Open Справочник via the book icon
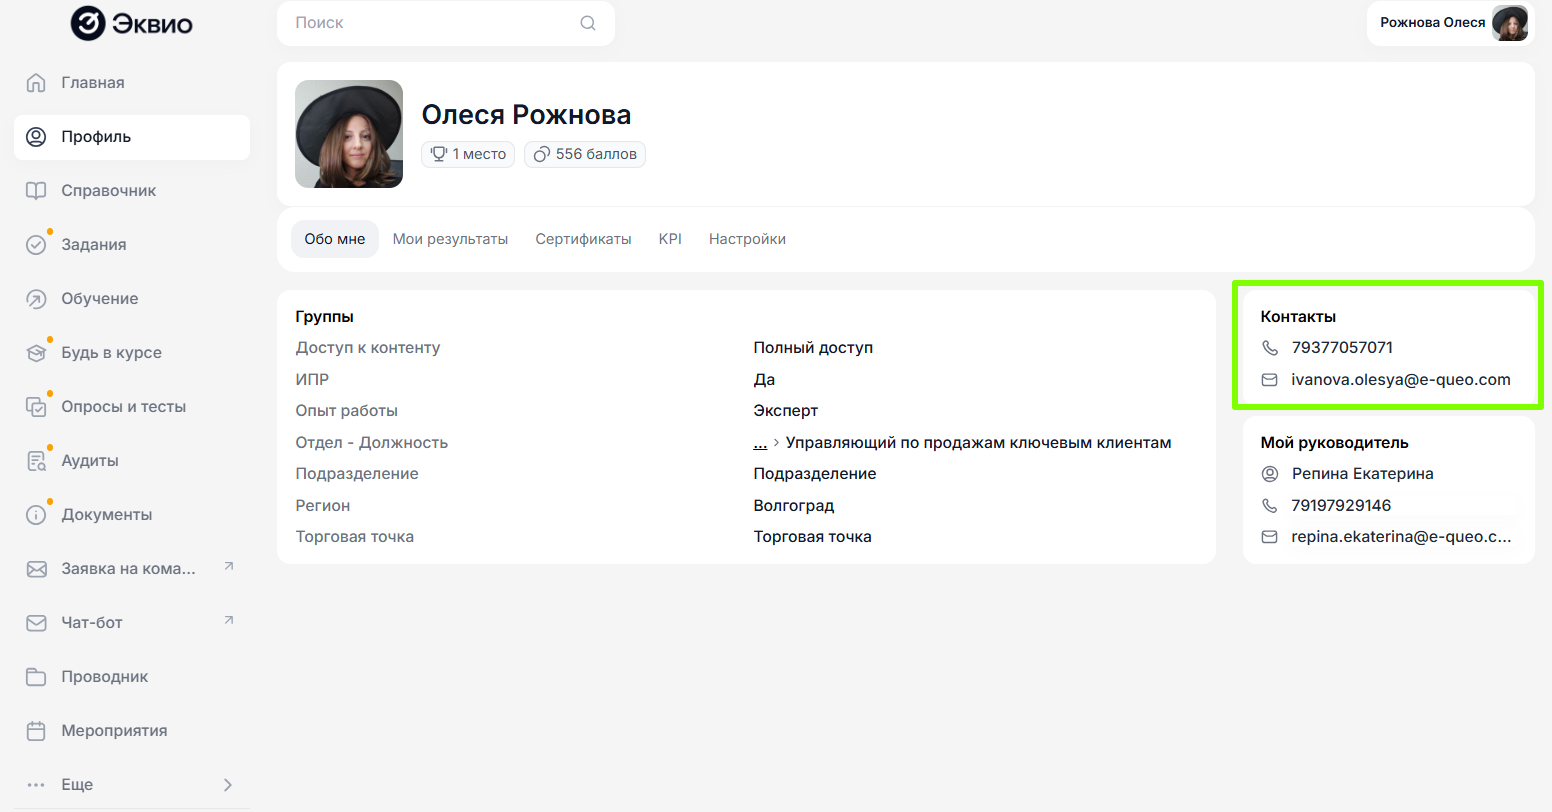 pyautogui.click(x=36, y=191)
